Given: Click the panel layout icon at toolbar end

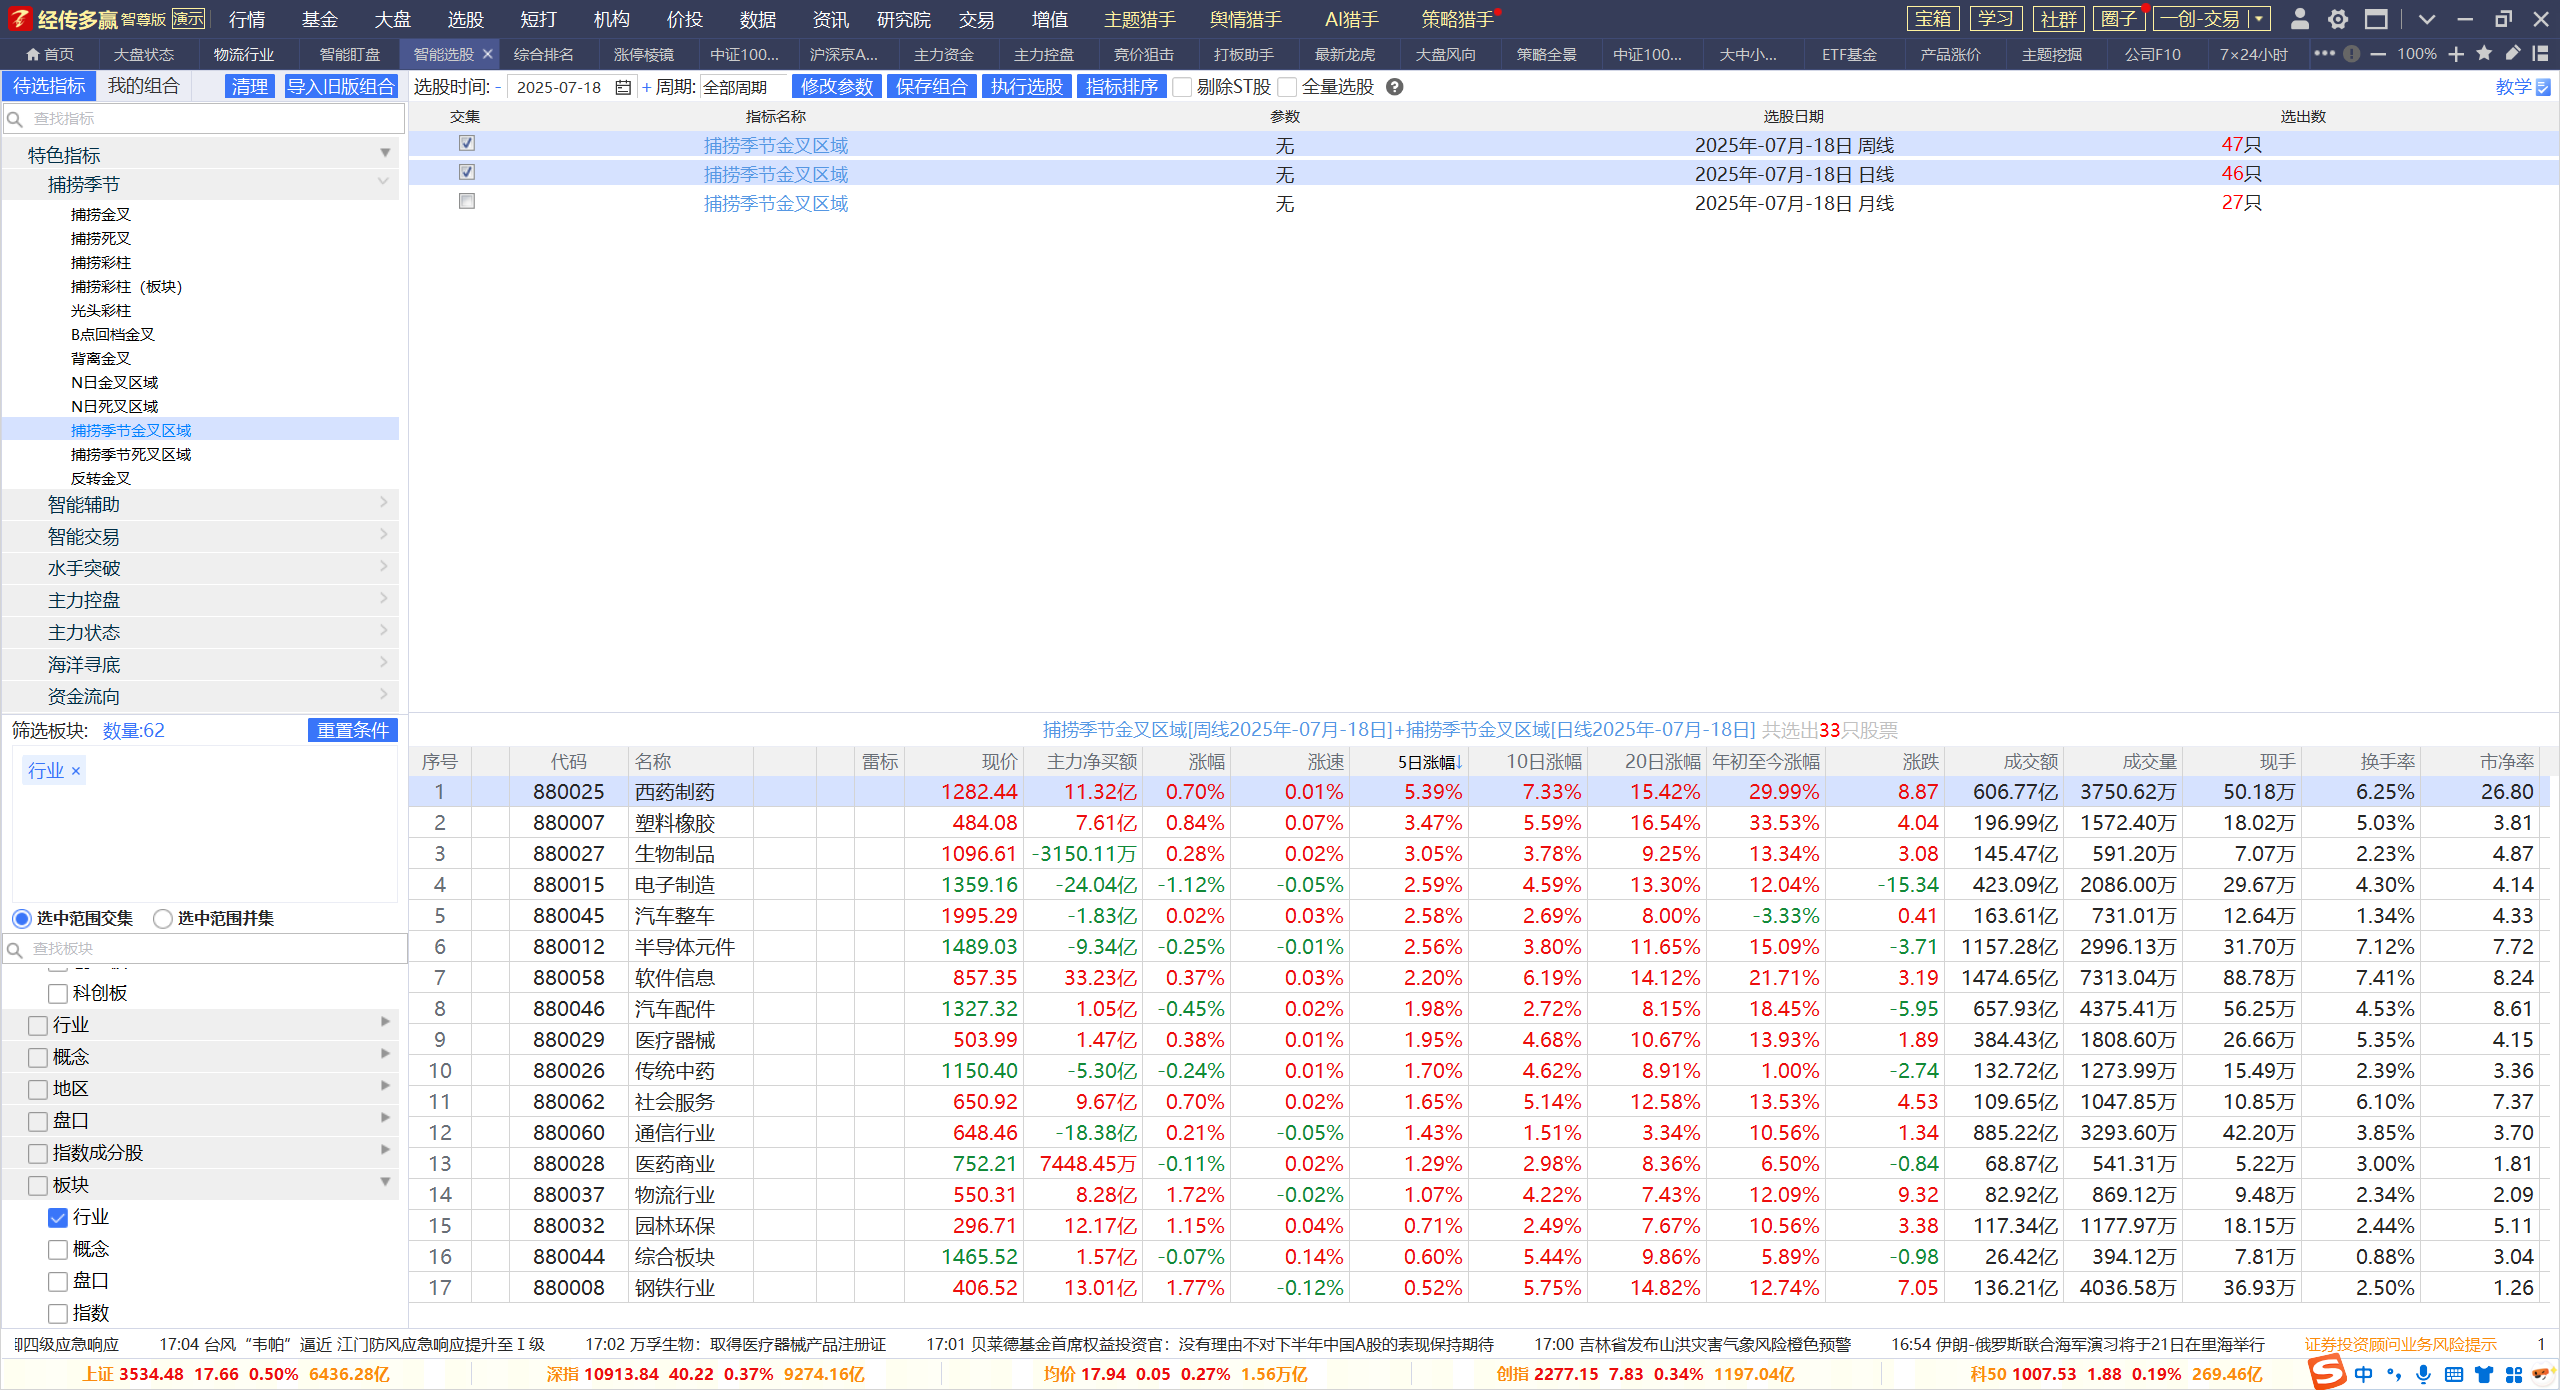Looking at the screenshot, I should [2540, 54].
